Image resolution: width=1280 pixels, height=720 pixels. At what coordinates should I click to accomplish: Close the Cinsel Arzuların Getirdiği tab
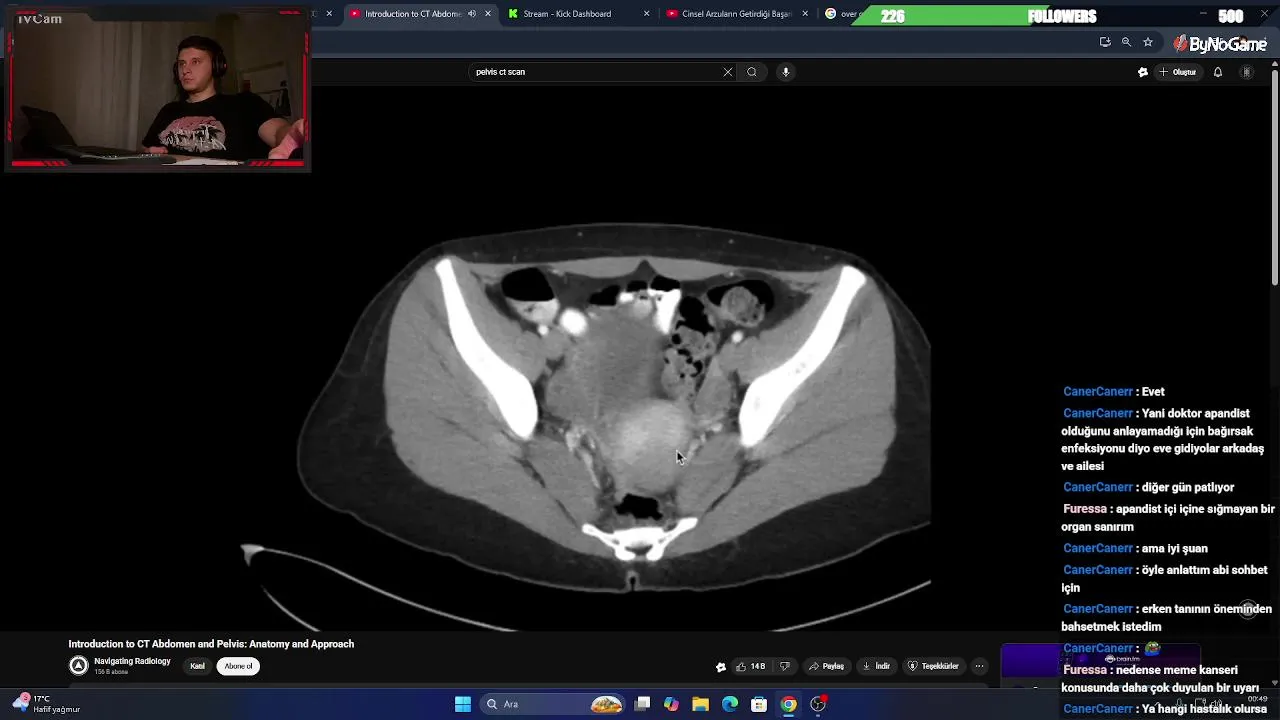tap(805, 14)
